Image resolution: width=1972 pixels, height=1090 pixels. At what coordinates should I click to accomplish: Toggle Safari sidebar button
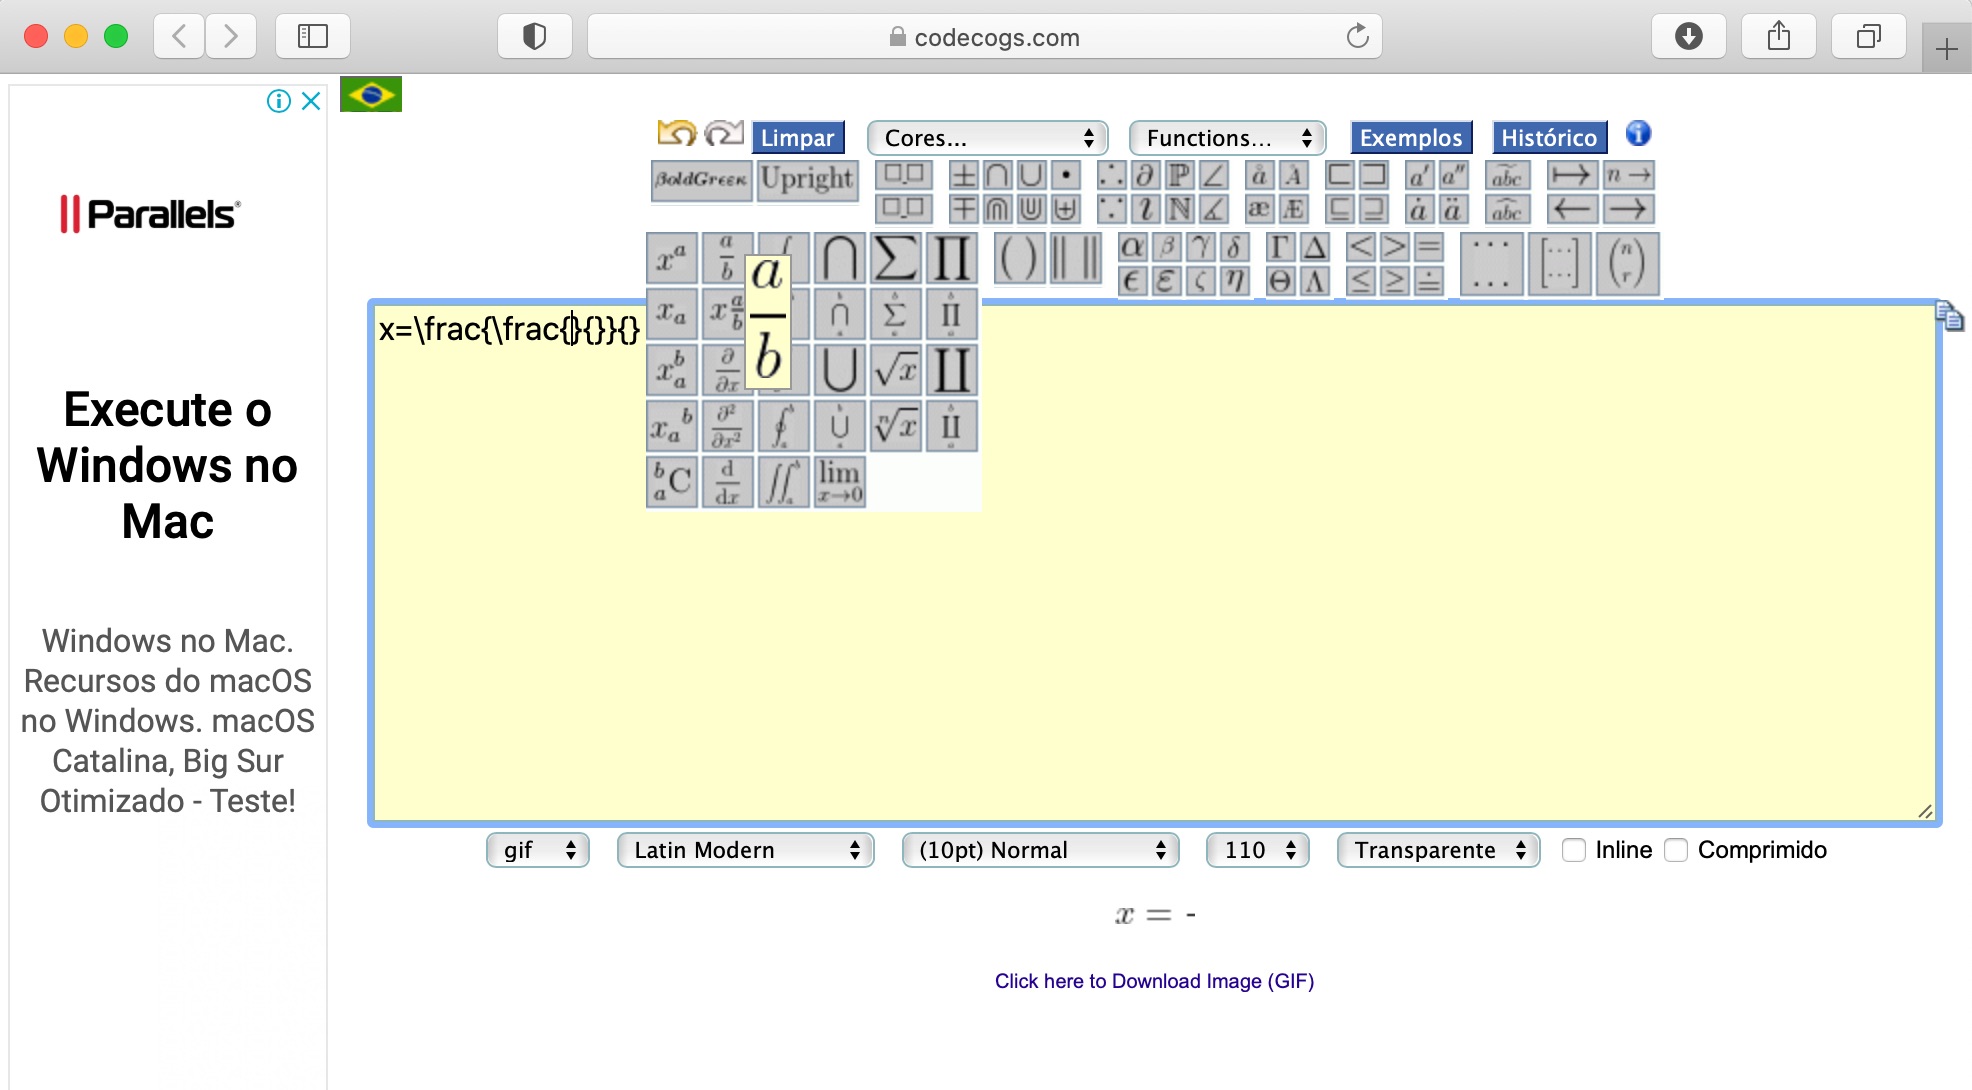(313, 37)
